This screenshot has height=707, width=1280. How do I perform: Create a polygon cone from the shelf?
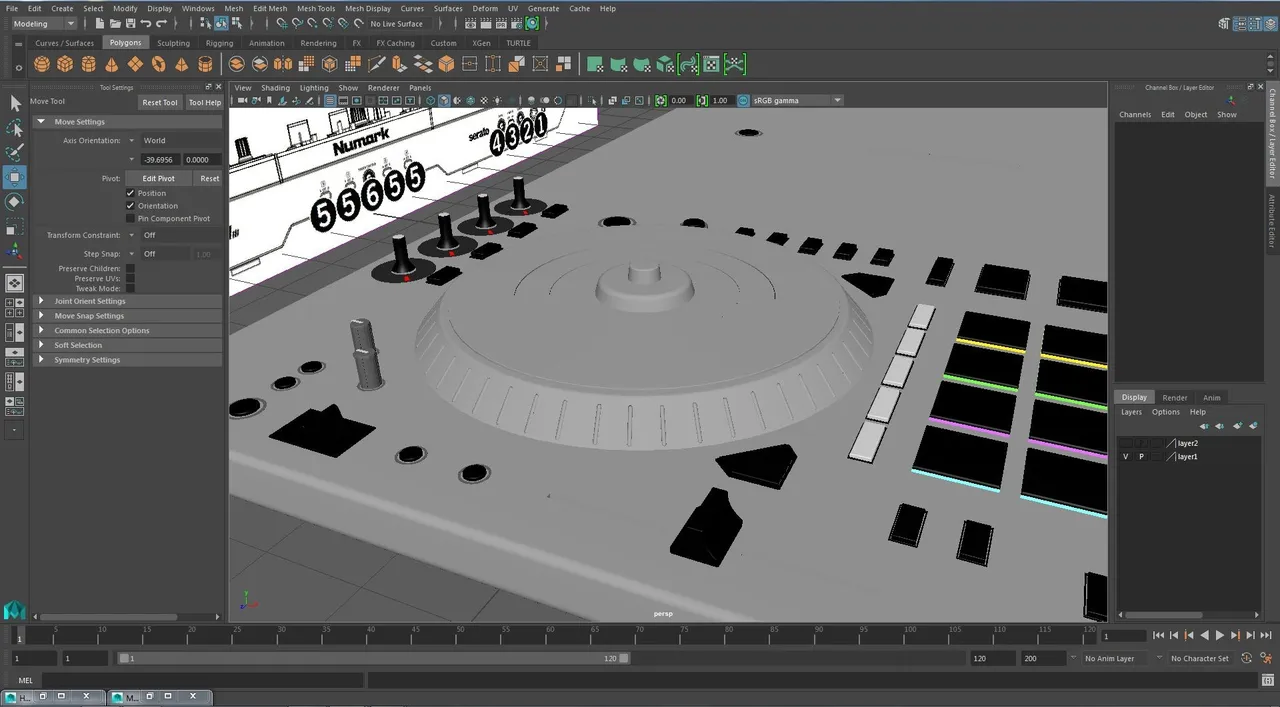point(111,64)
